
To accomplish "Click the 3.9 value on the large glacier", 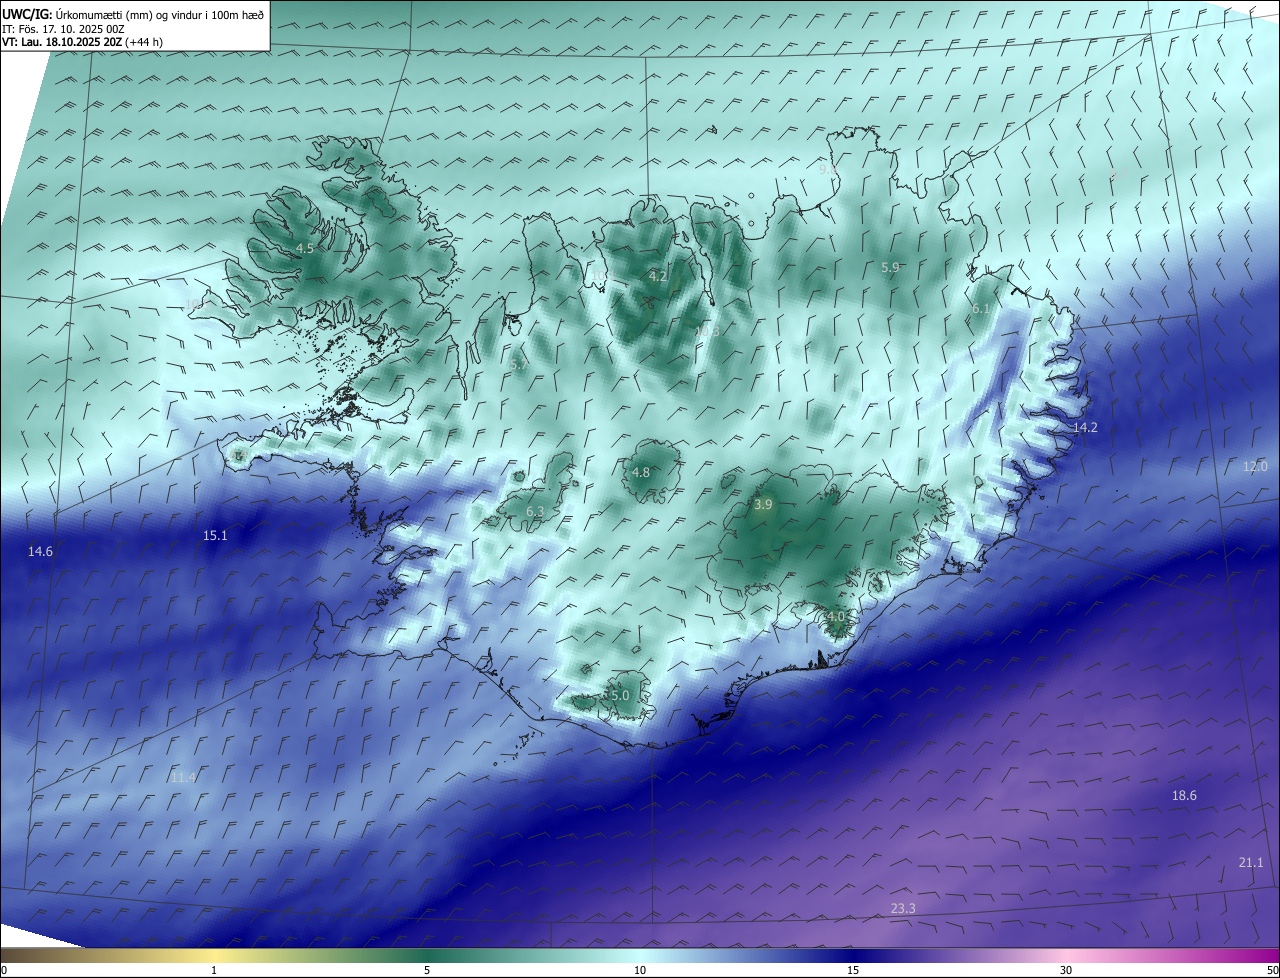I will point(763,505).
